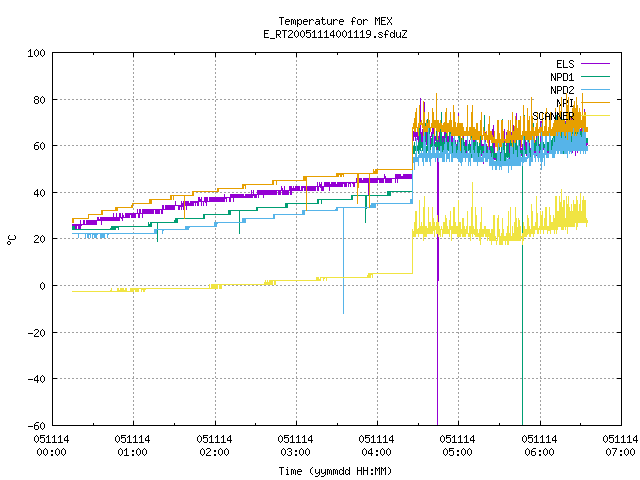Click the x-axis label 051114 07:00

point(620,446)
